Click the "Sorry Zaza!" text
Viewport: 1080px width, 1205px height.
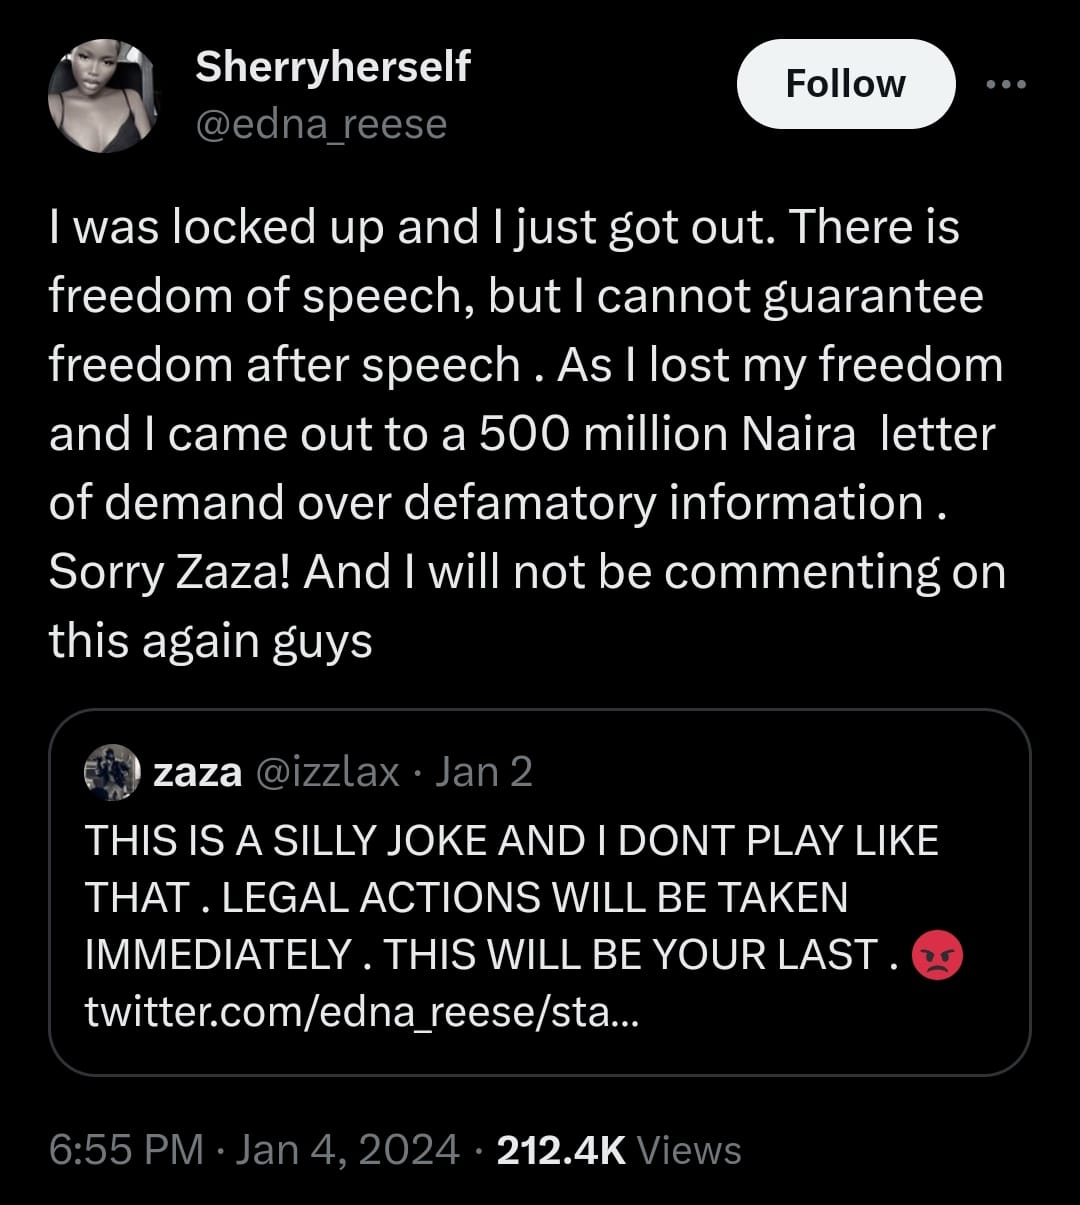168,573
